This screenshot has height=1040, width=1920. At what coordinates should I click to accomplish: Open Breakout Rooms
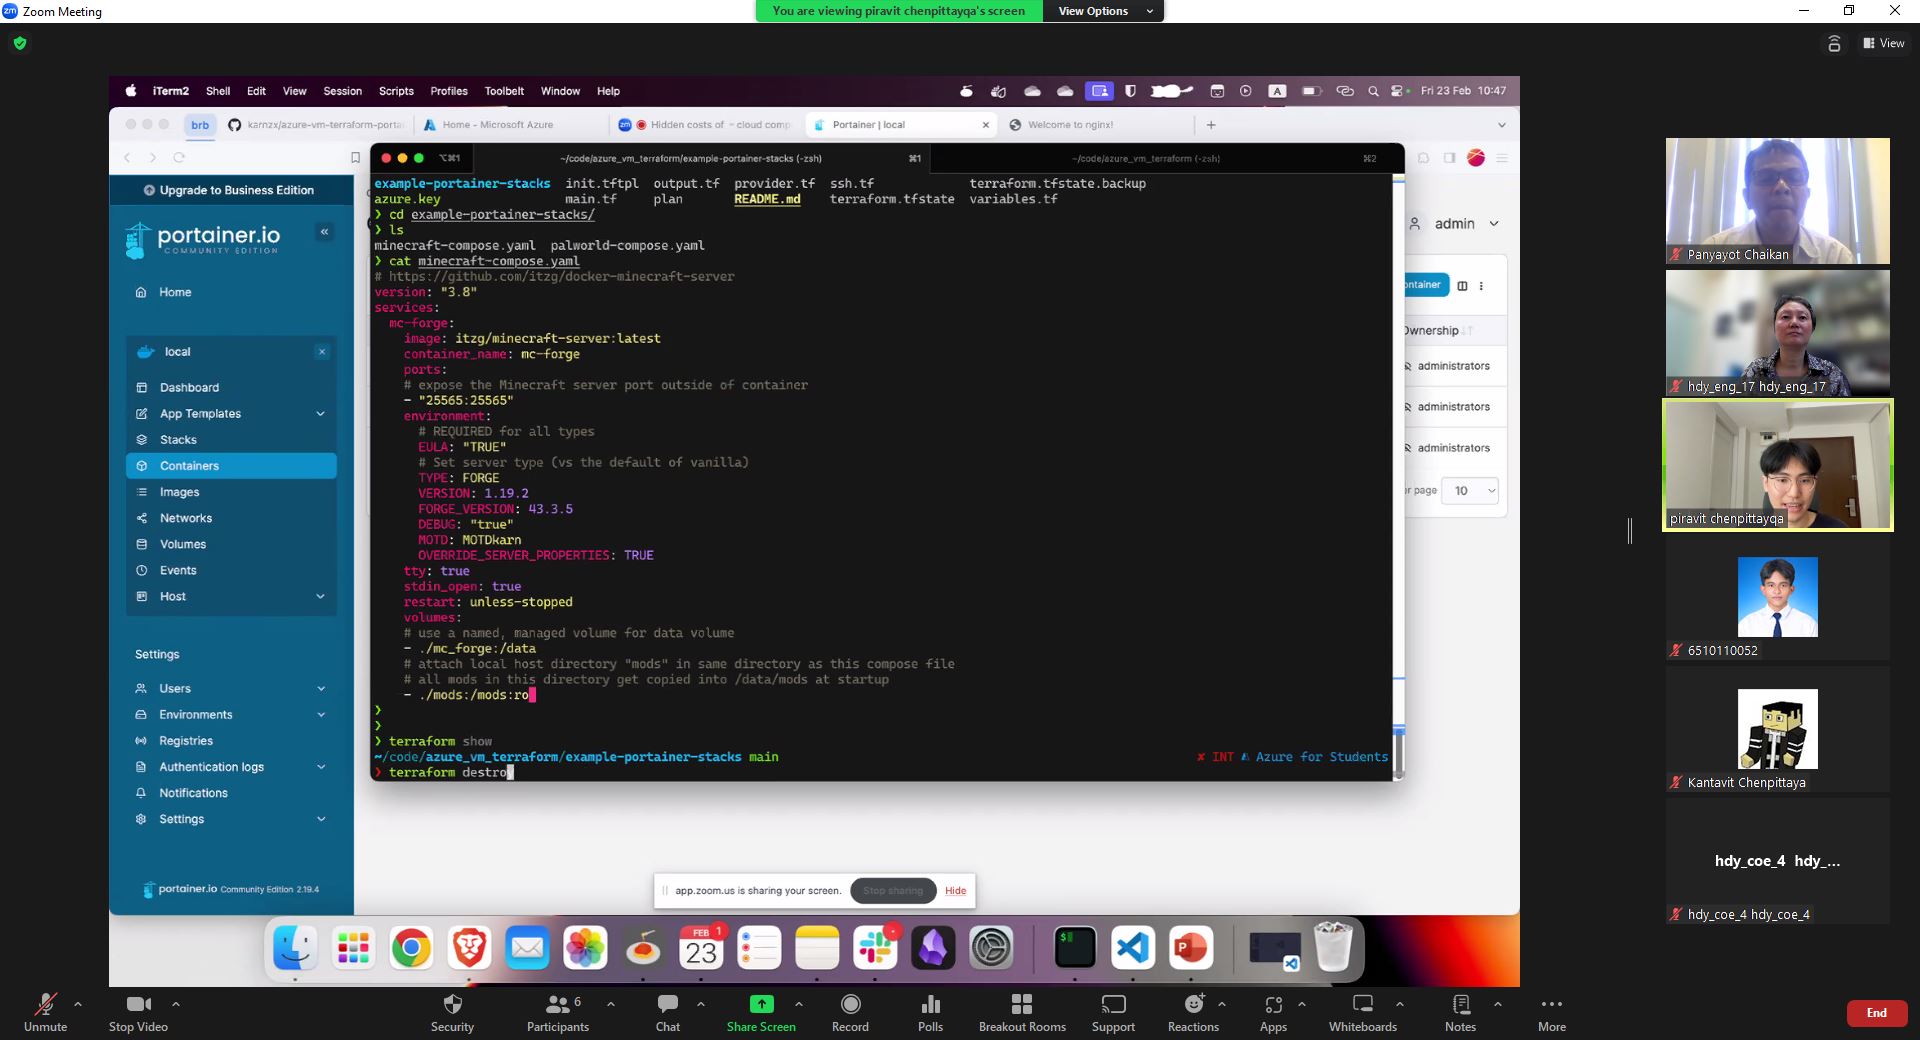click(1021, 1005)
